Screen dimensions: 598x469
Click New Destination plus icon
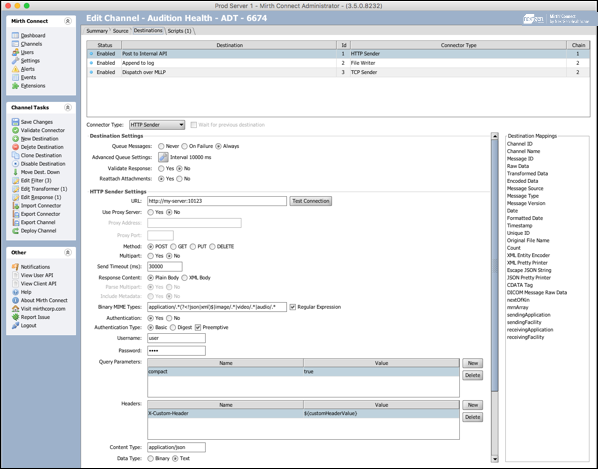click(x=15, y=139)
